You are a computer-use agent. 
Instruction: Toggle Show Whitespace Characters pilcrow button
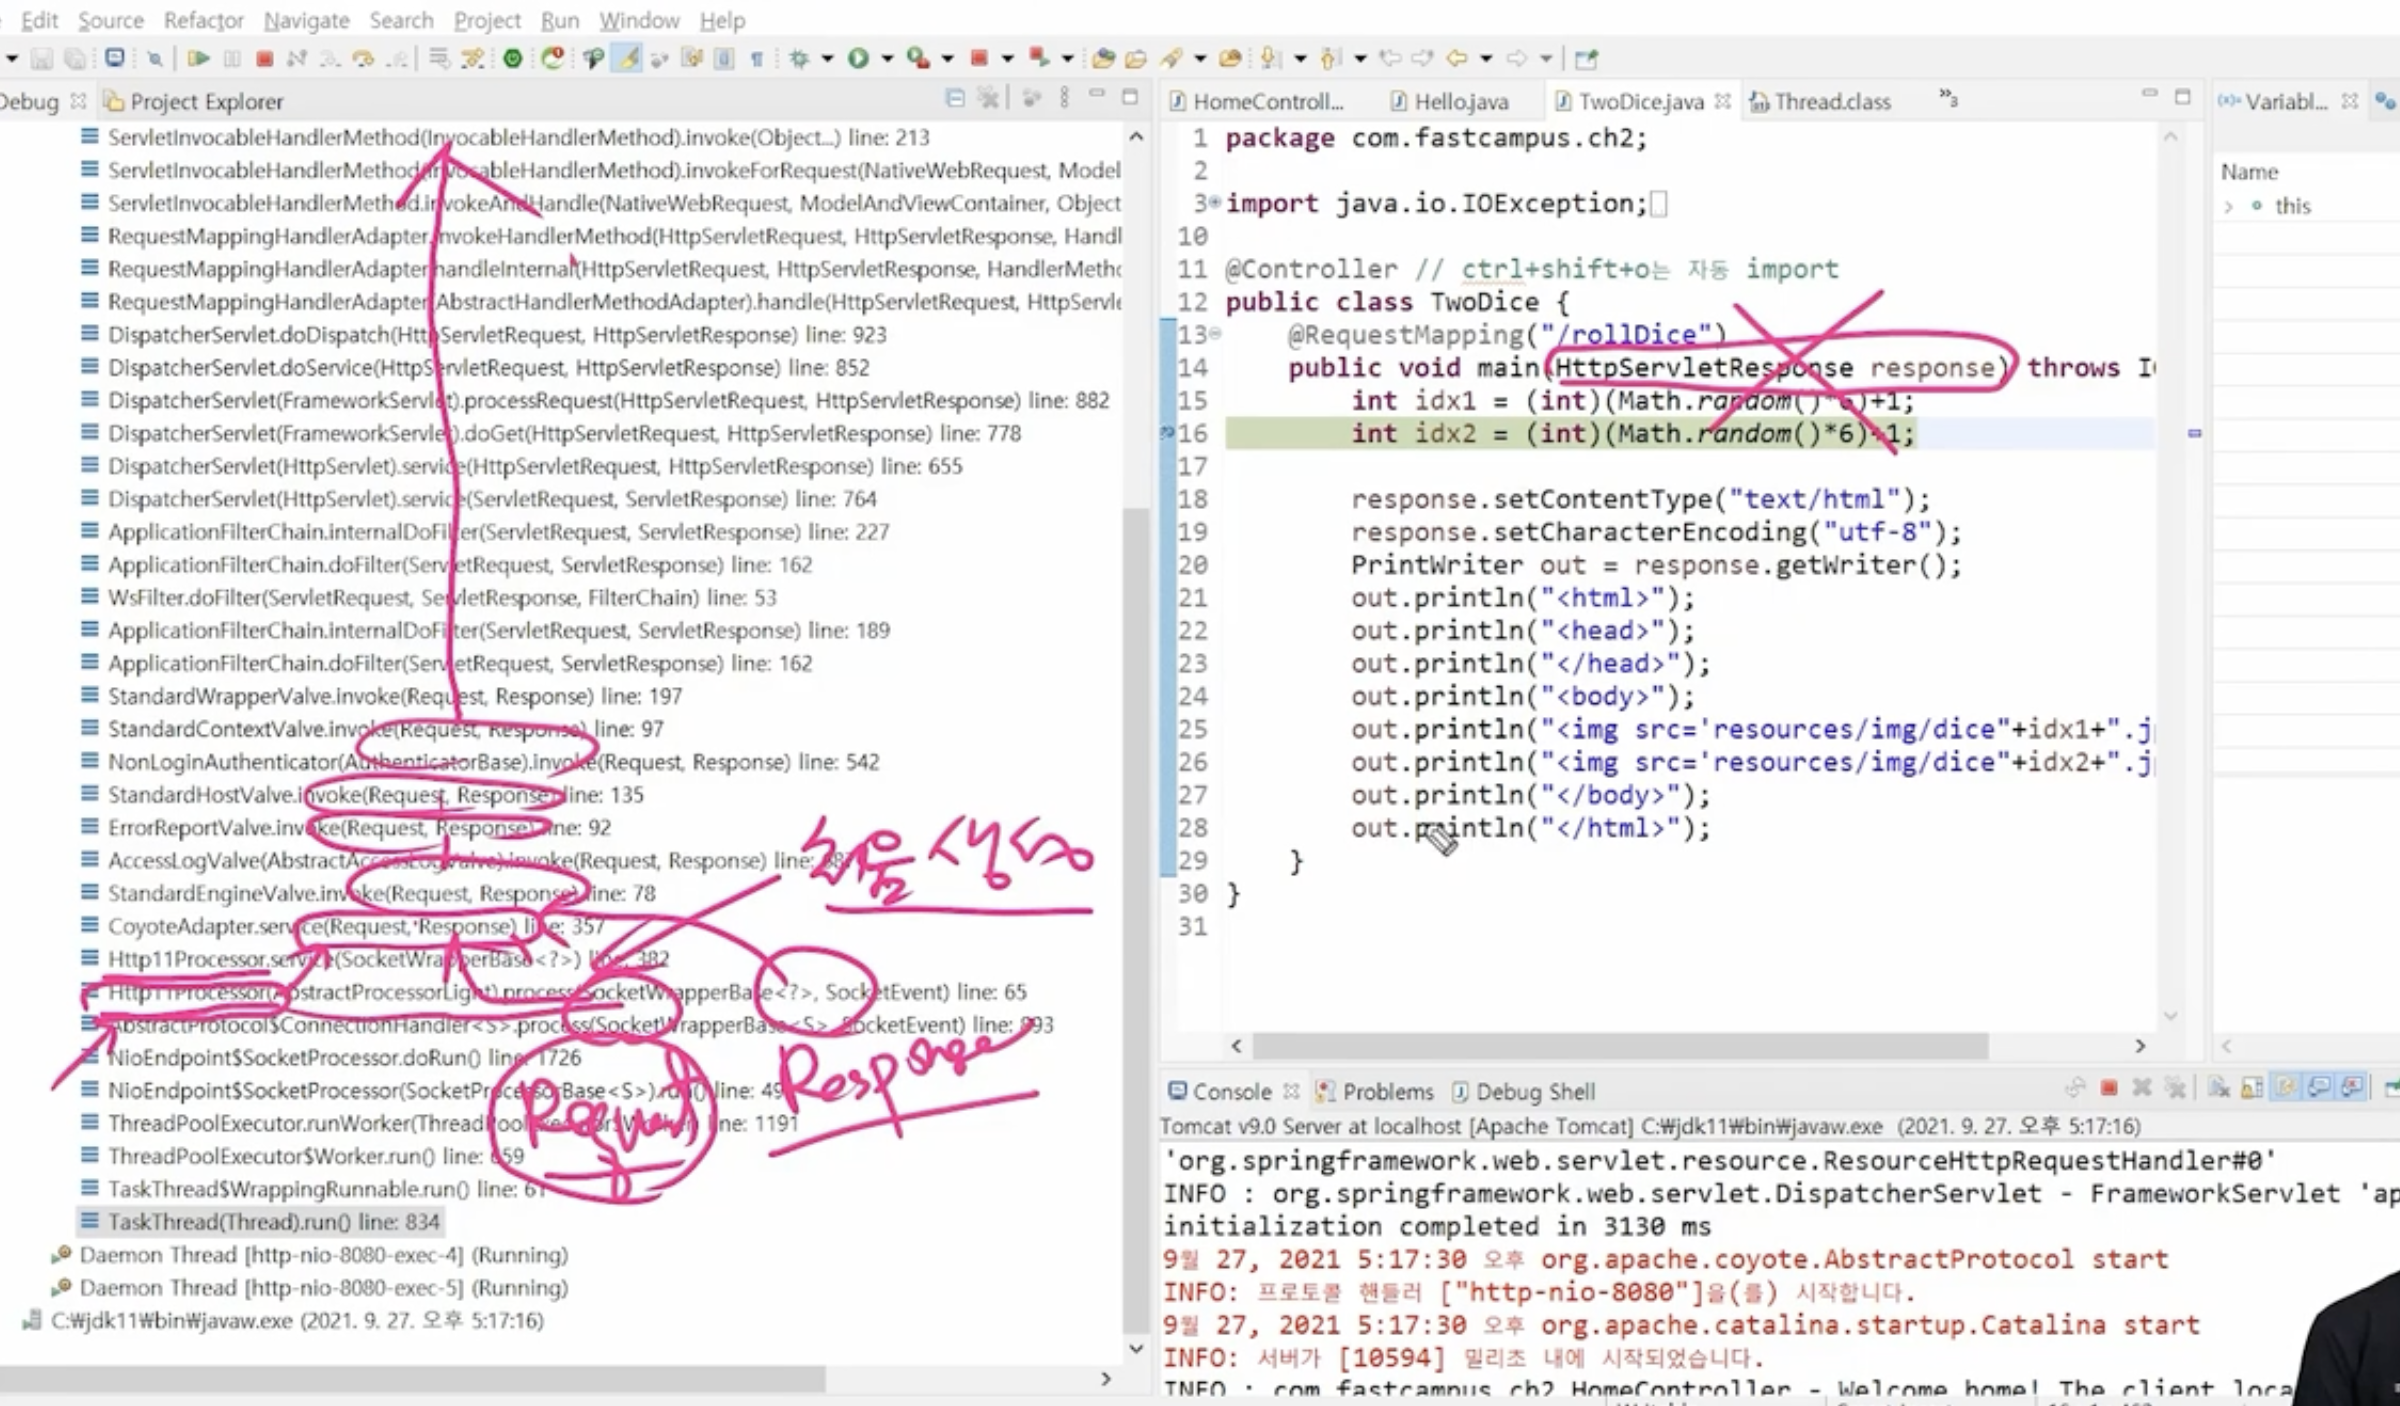tap(757, 59)
